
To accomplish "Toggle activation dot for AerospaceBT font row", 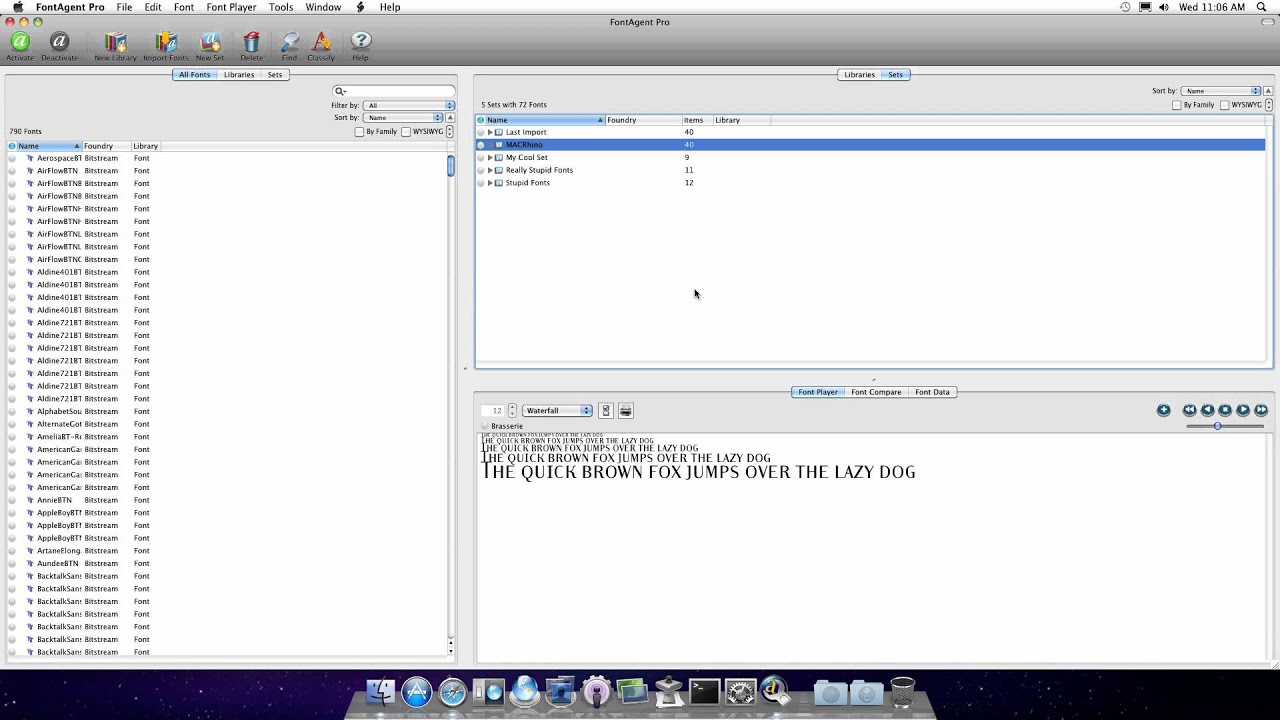I will pos(12,158).
